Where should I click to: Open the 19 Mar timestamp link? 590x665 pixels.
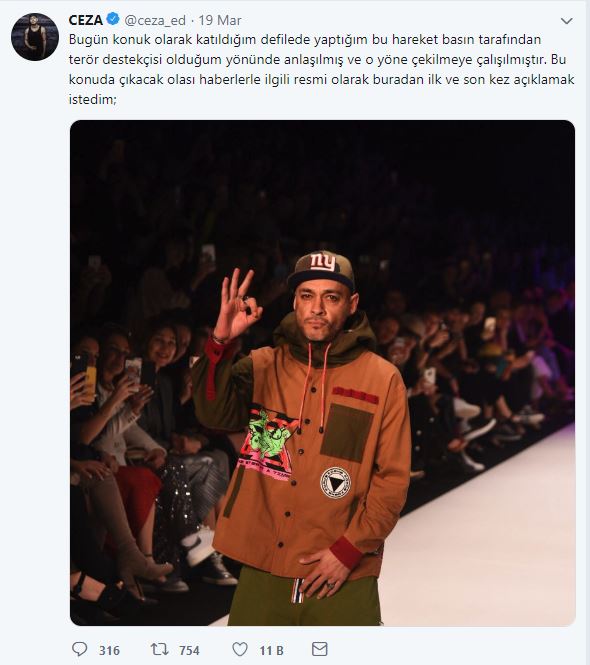[220, 20]
